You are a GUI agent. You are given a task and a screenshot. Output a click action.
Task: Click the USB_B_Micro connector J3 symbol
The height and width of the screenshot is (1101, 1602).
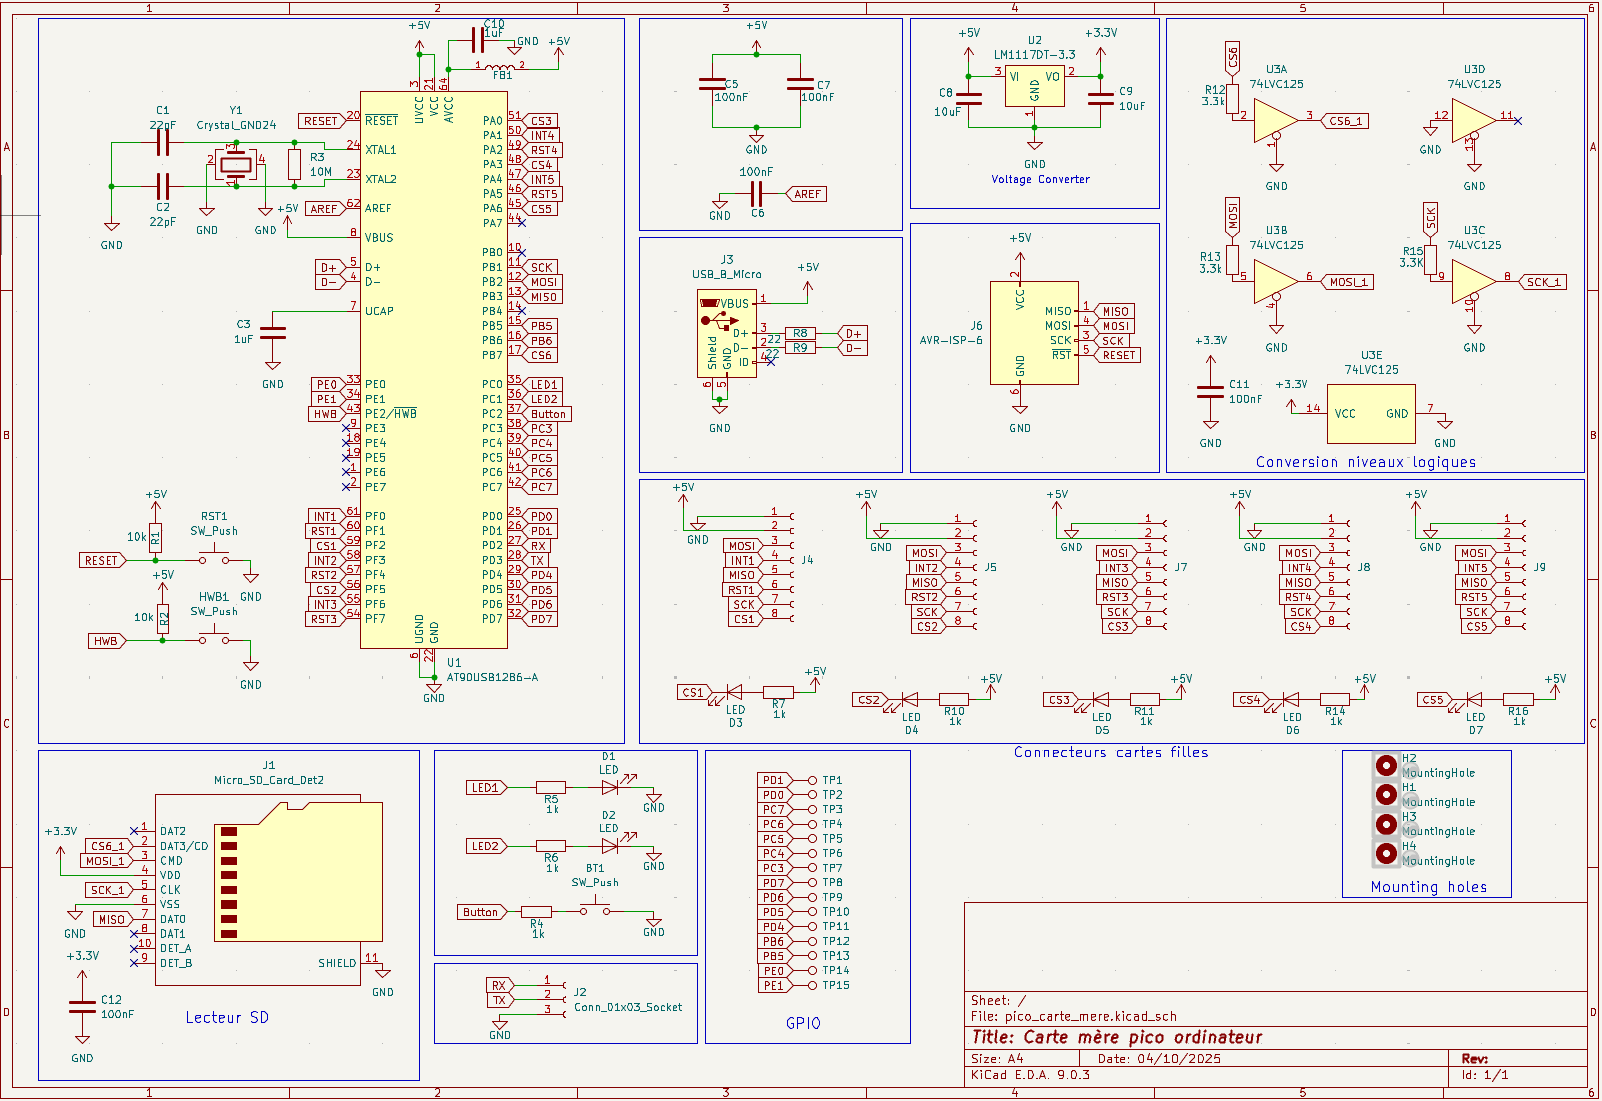[x=726, y=334]
